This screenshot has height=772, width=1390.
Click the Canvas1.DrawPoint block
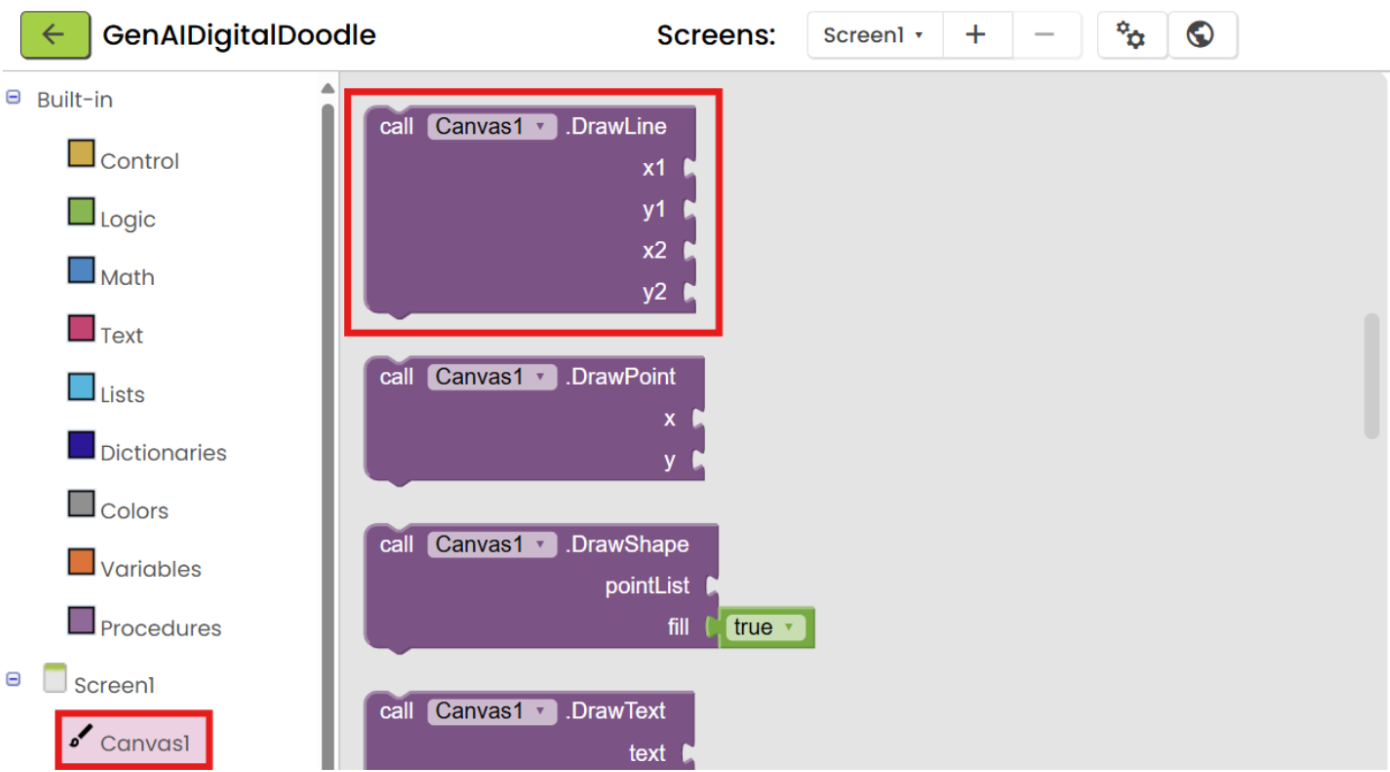click(x=534, y=420)
